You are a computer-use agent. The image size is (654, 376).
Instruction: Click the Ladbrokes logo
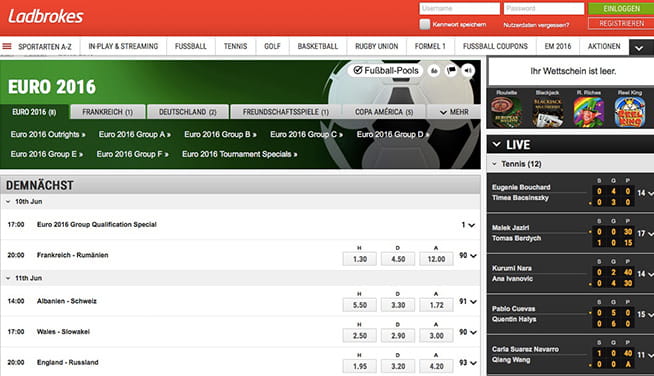click(x=45, y=16)
